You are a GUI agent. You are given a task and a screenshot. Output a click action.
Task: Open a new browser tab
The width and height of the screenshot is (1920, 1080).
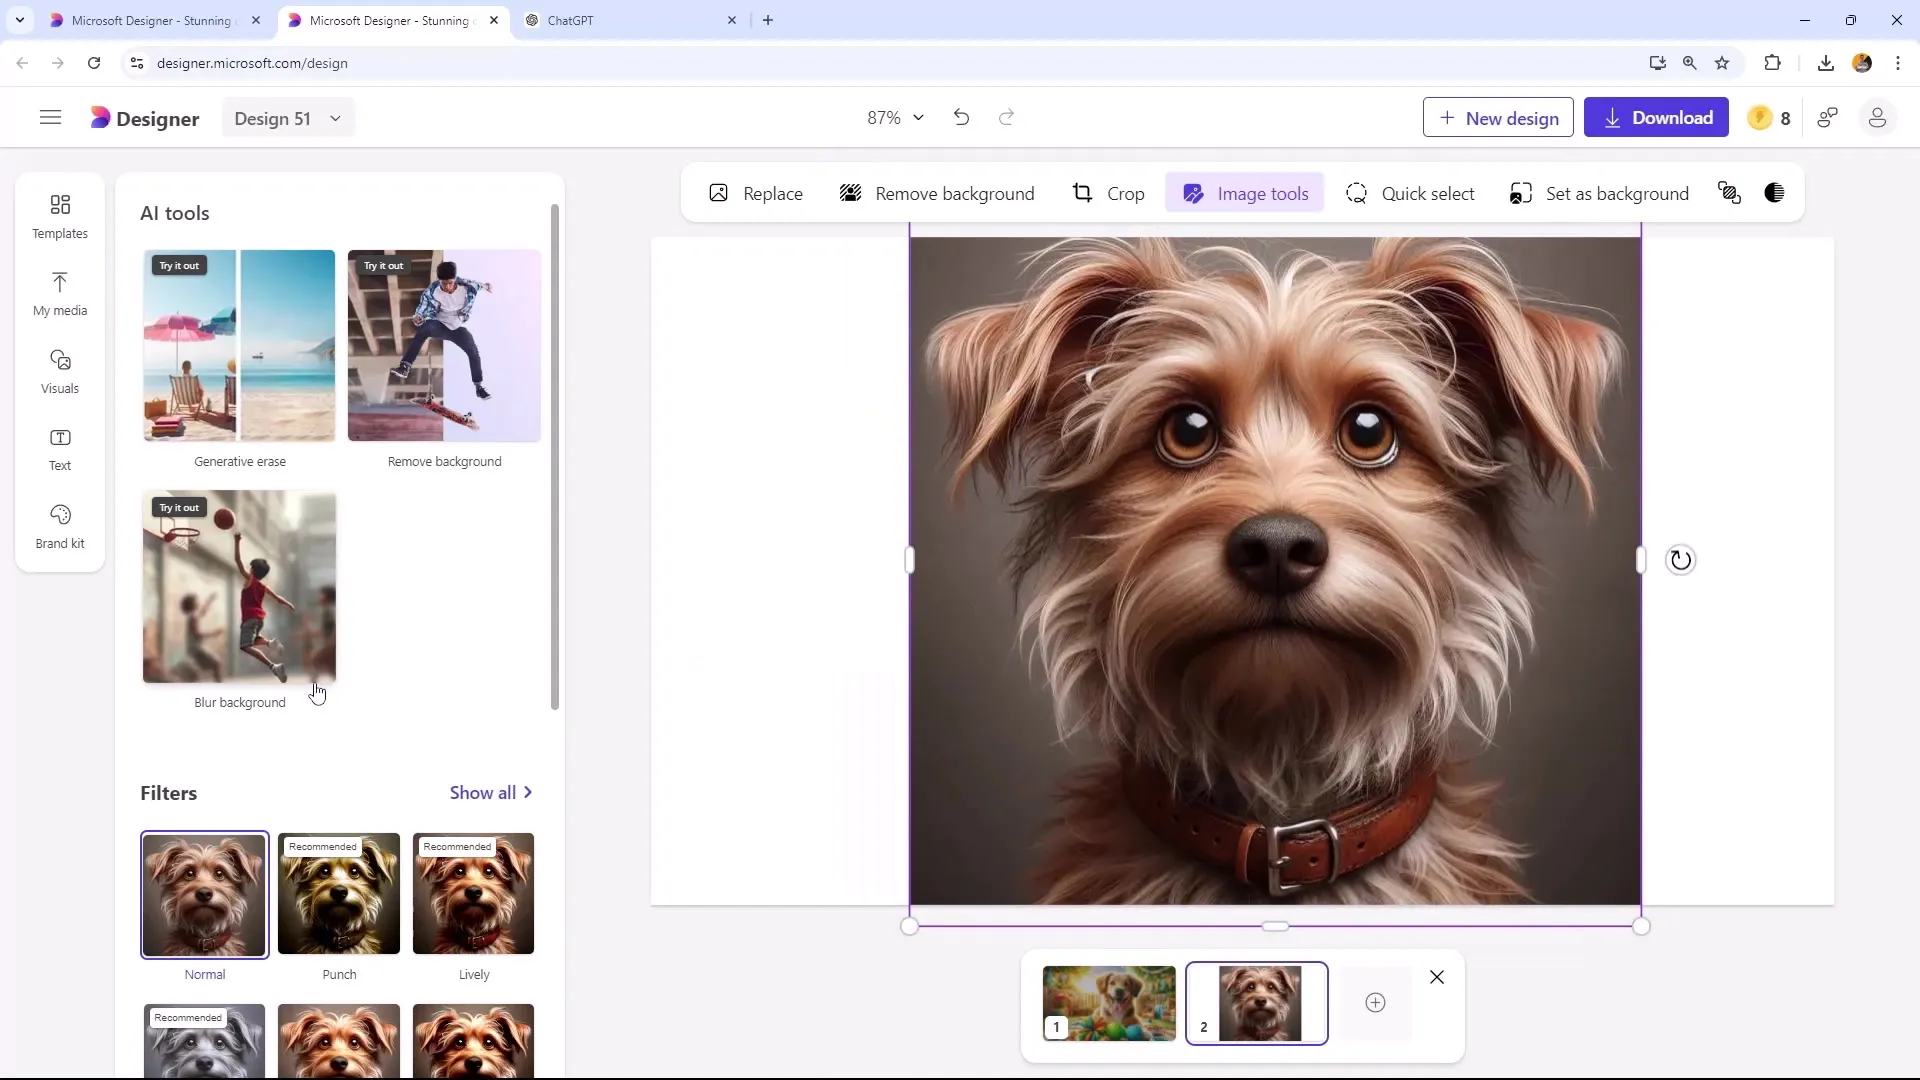coord(768,20)
